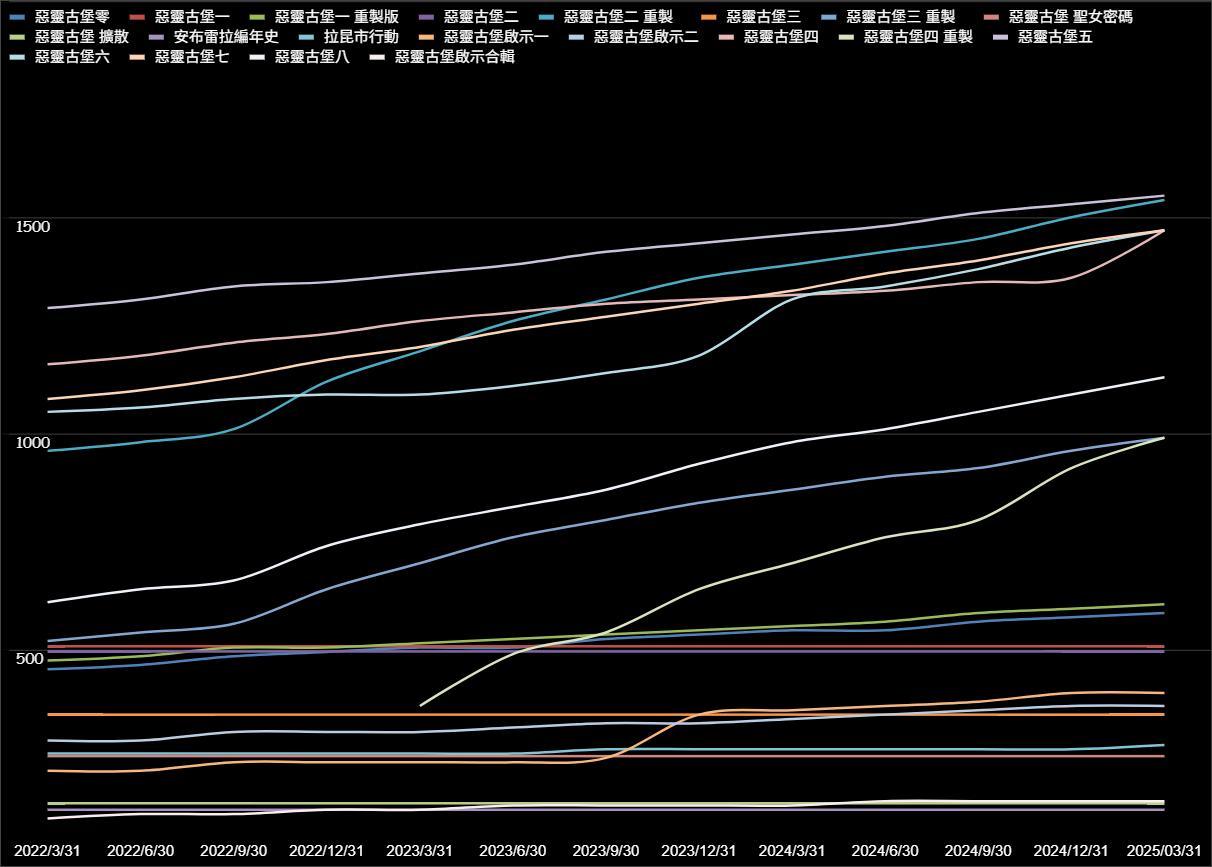Toggle 惡靈古堡二 legend item

point(467,17)
